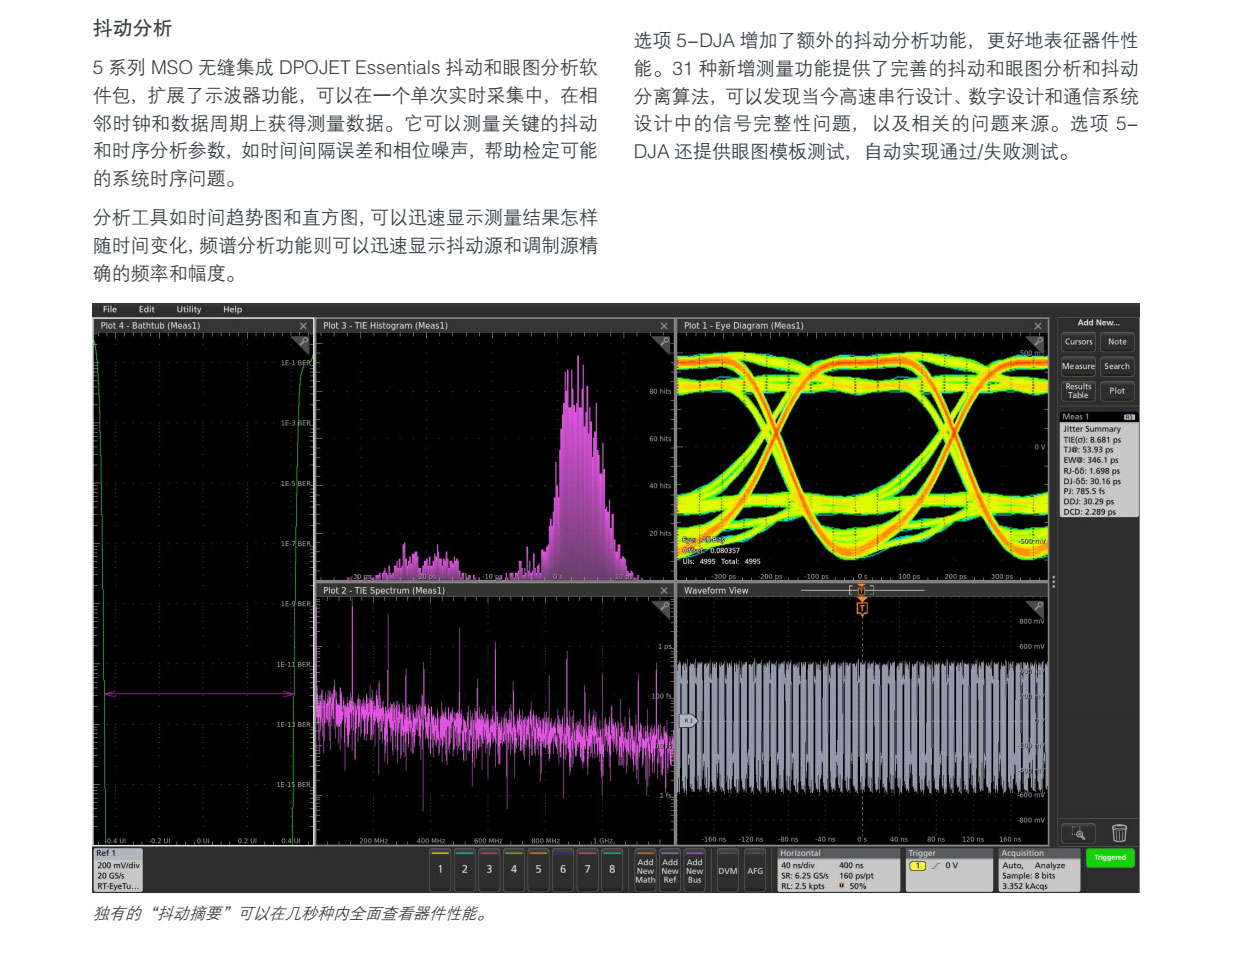Open the File menu
This screenshot has height=962, width=1249.
point(110,310)
